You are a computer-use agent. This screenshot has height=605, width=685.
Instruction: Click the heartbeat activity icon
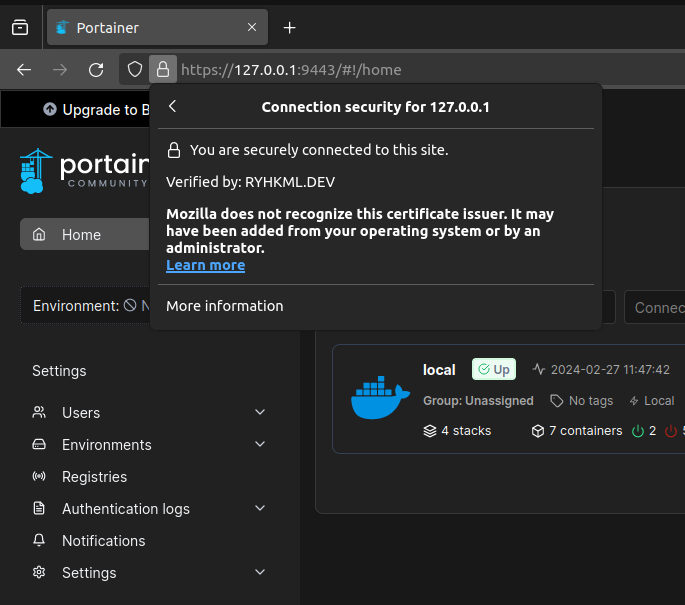(539, 369)
